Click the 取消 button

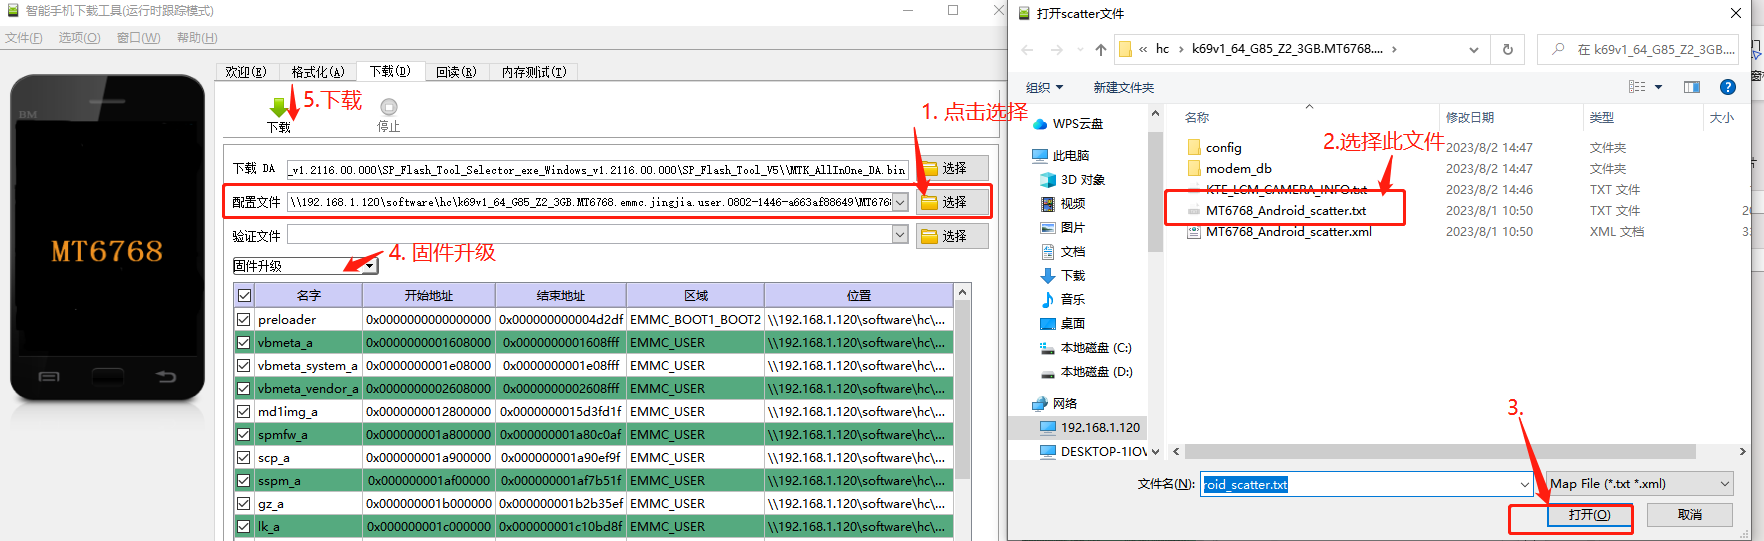[x=1689, y=515]
